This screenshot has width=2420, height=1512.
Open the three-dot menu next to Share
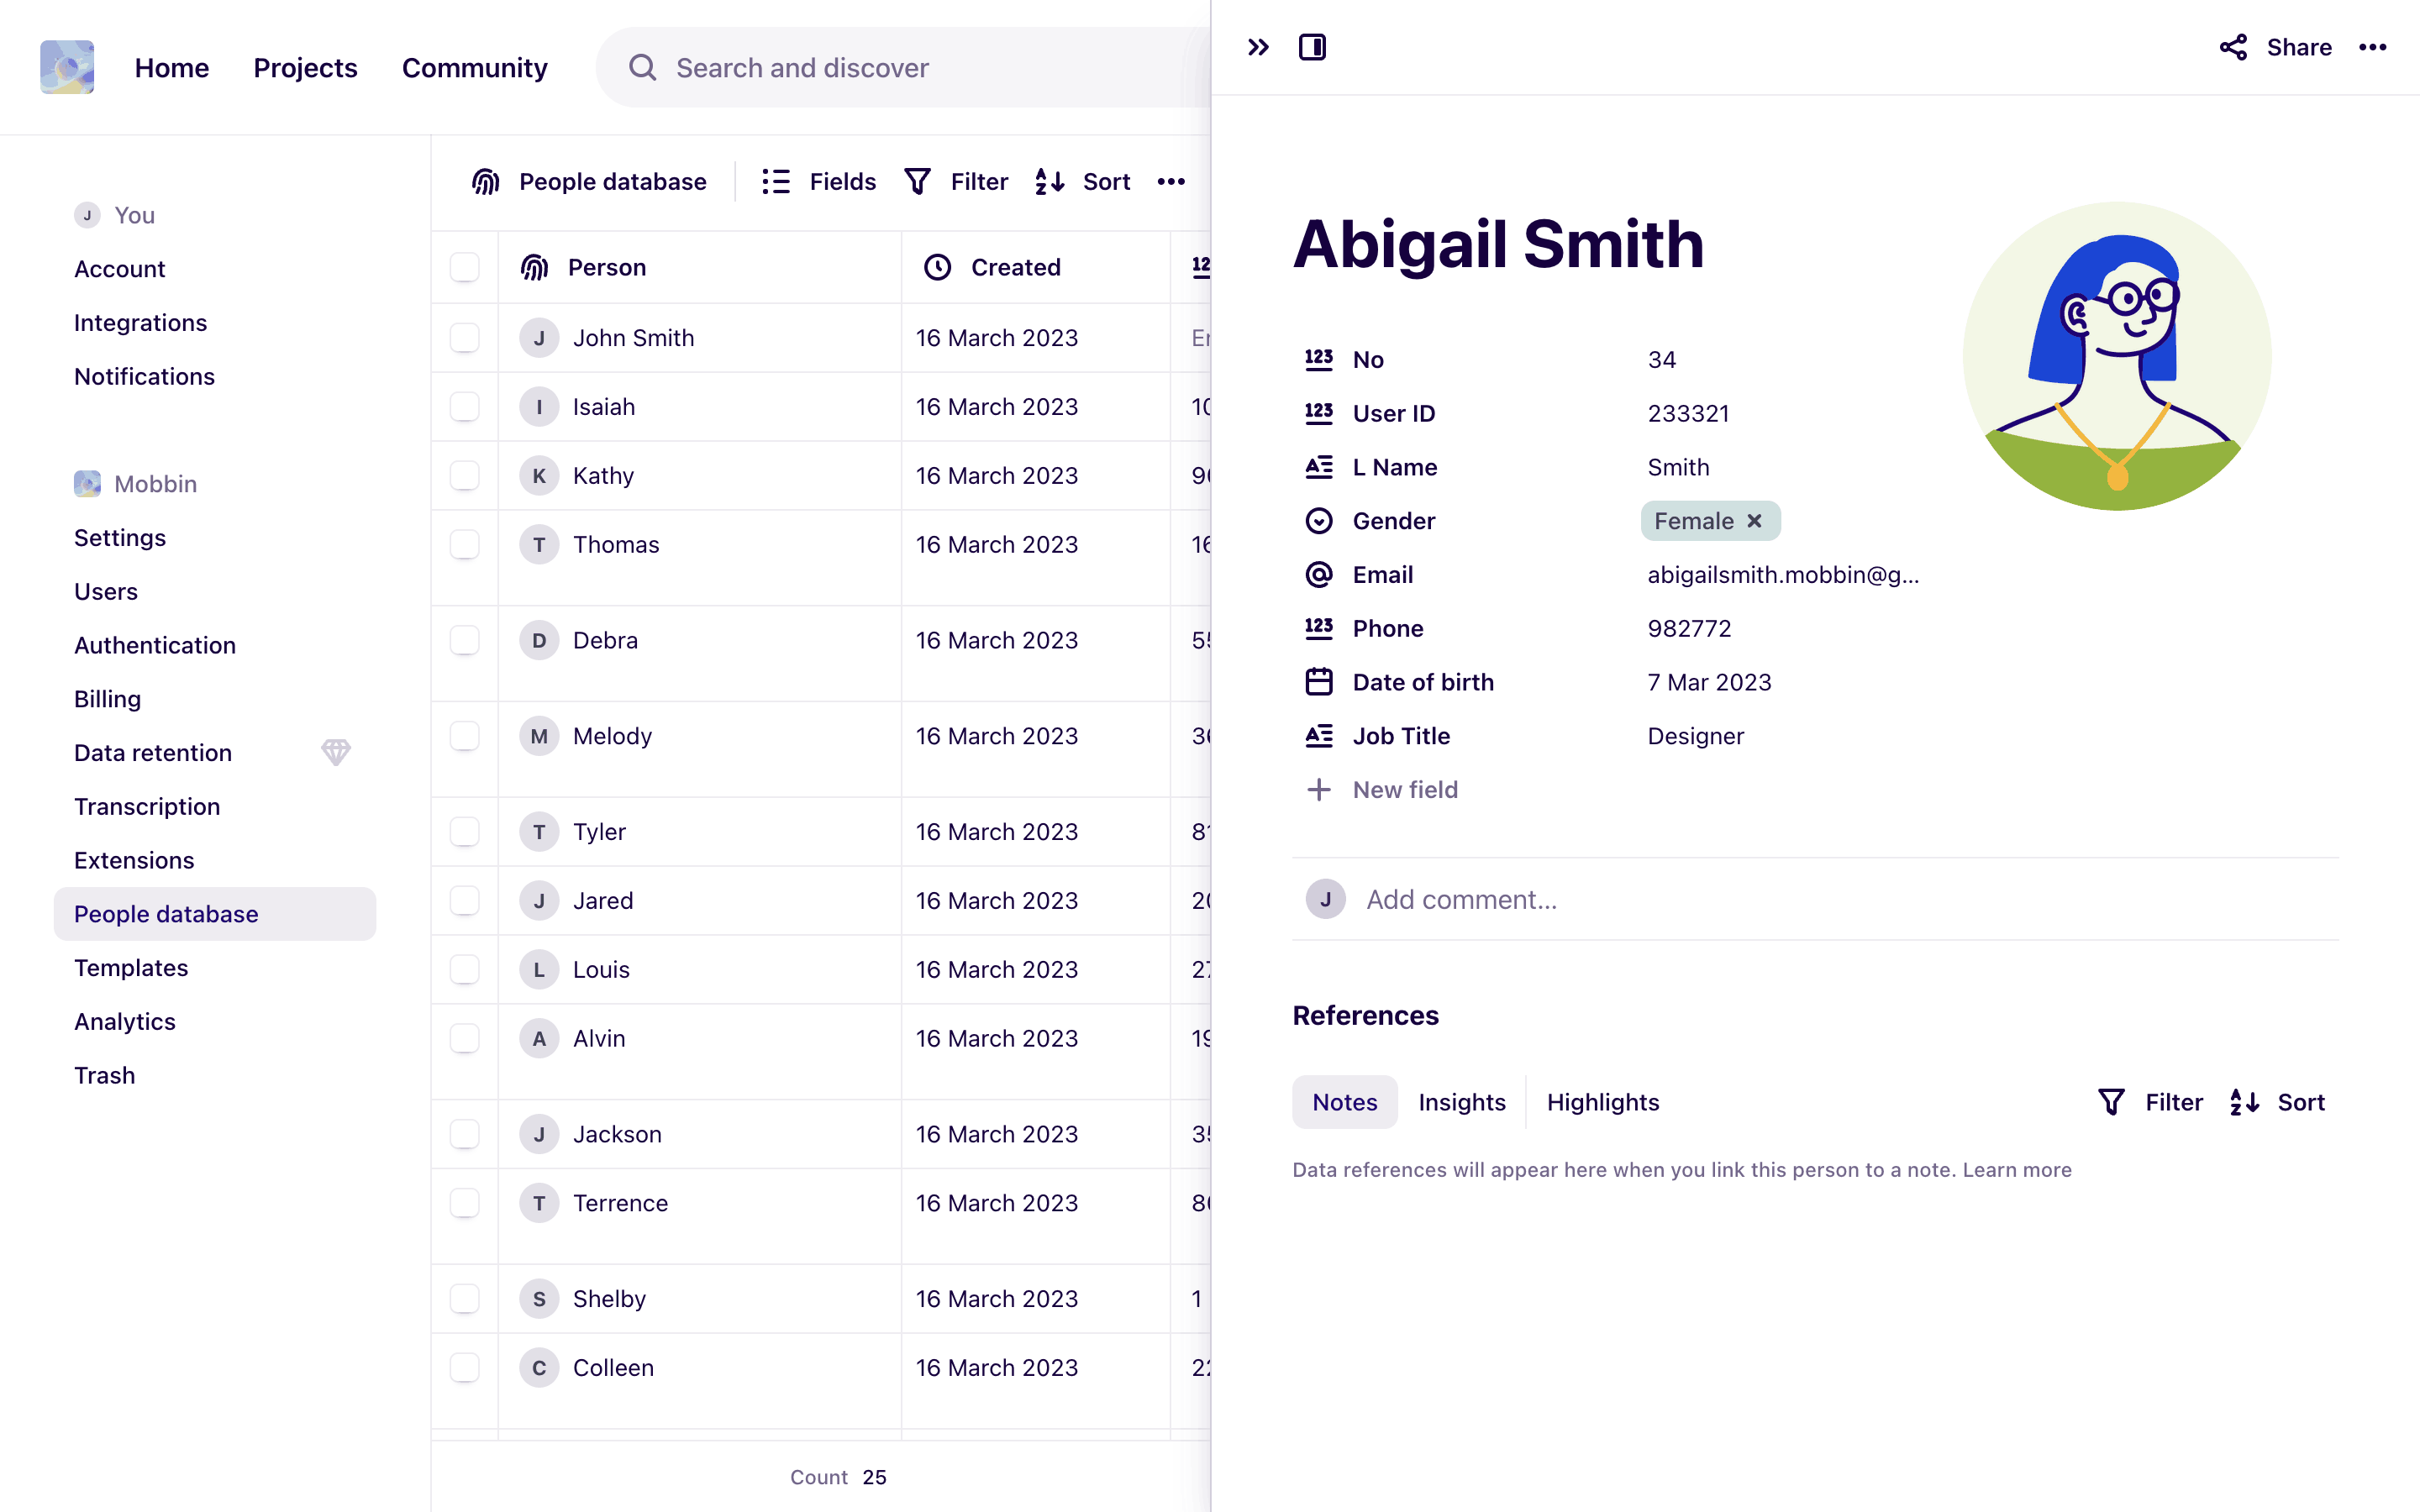click(x=2372, y=47)
